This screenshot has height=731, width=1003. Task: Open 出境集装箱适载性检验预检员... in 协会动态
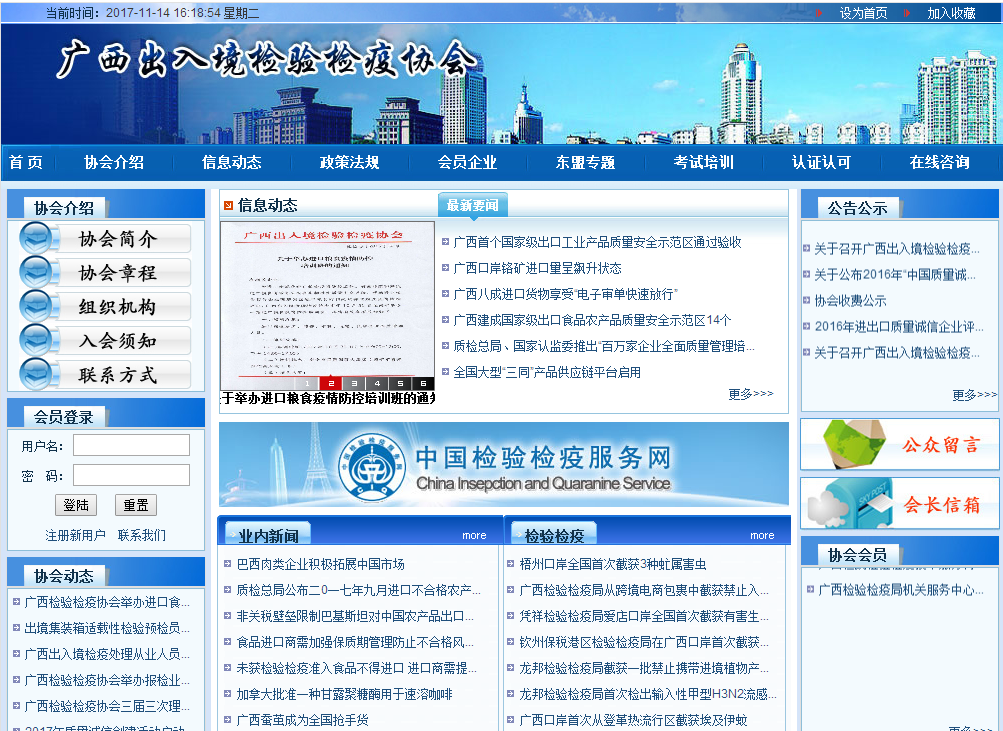[x=107, y=628]
